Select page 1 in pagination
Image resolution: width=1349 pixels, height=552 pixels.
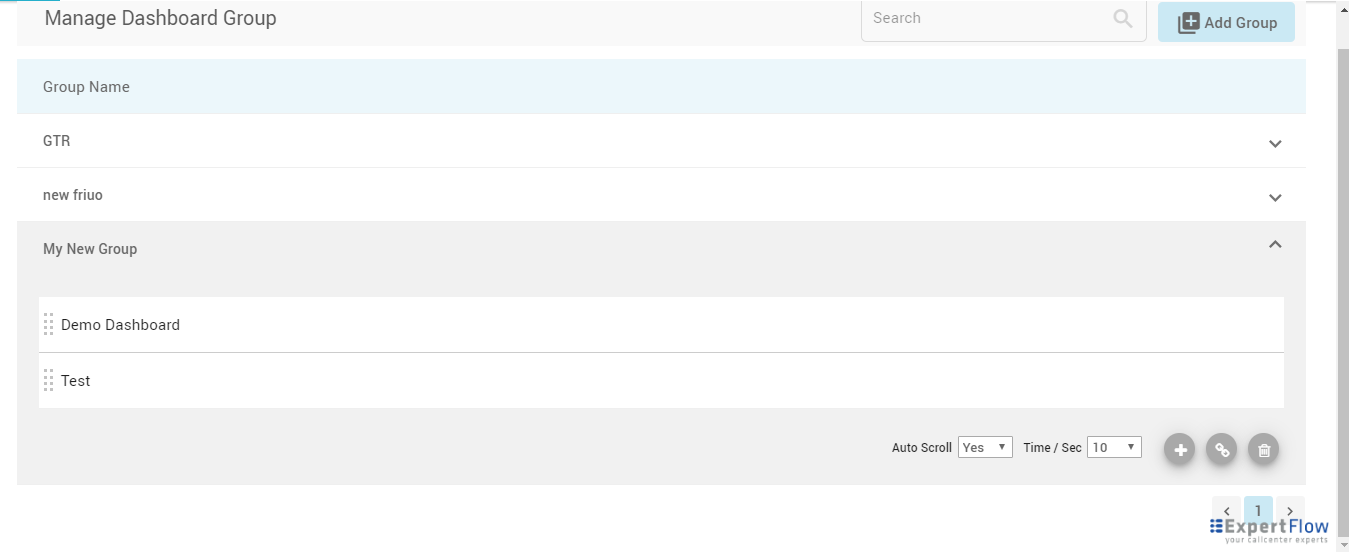[x=1258, y=511]
